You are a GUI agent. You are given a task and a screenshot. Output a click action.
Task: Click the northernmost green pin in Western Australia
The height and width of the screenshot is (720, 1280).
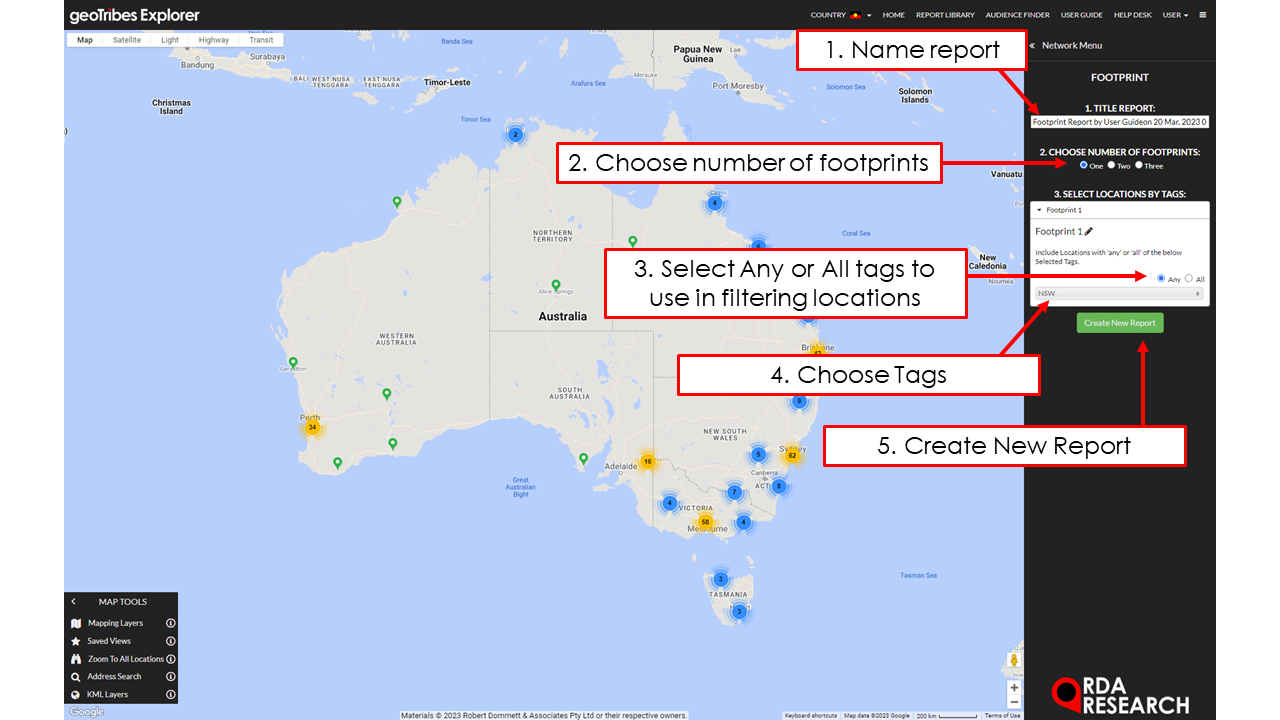[x=397, y=202]
